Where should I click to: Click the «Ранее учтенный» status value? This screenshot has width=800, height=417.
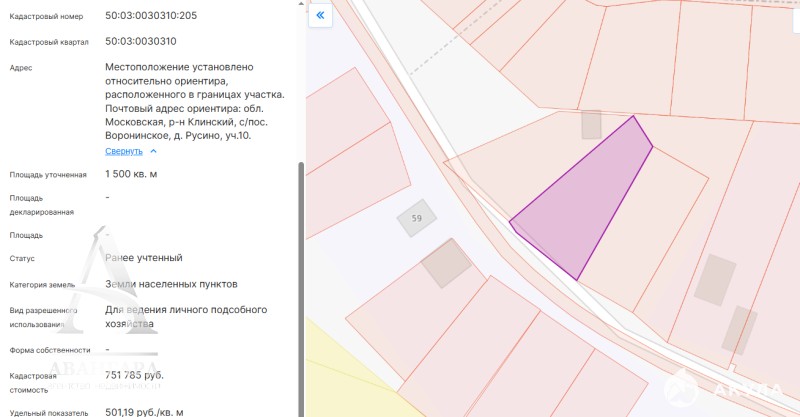pos(144,258)
